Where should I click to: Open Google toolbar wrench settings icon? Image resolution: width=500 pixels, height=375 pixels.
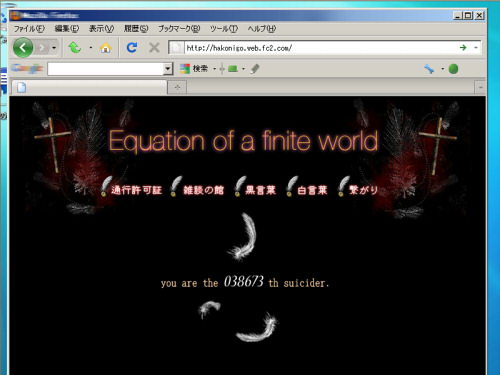(429, 69)
